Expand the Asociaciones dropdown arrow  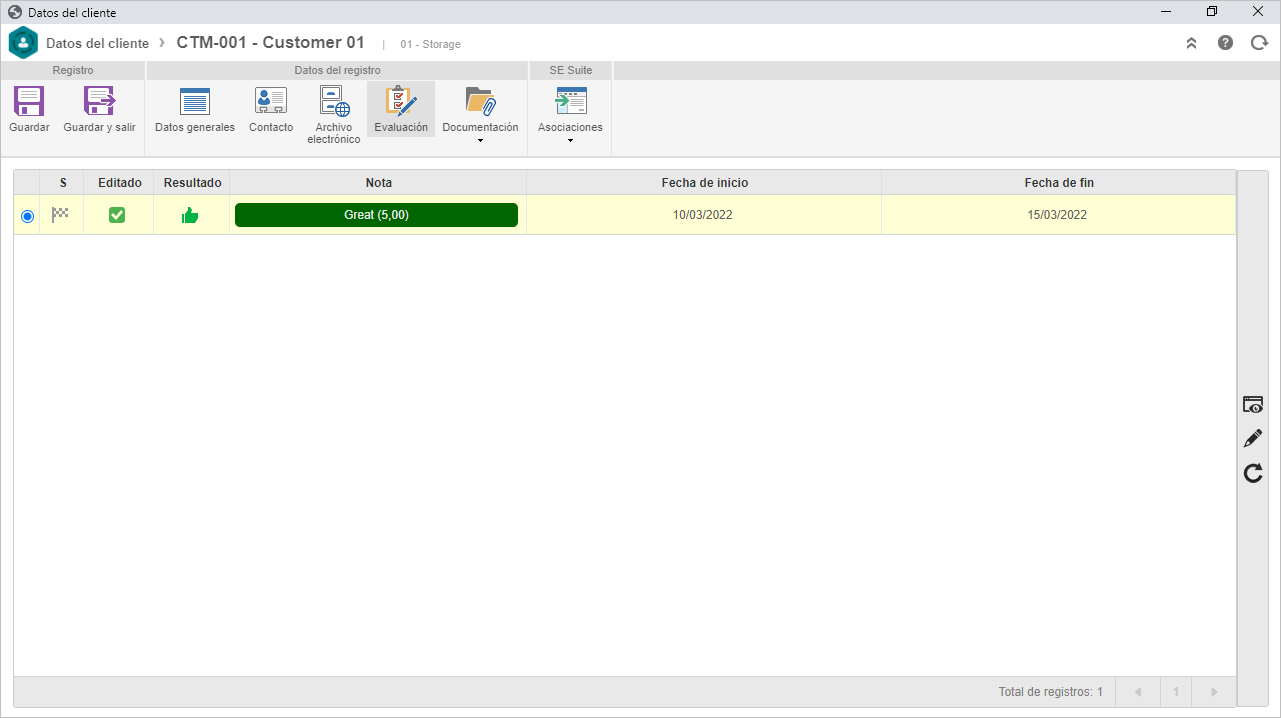pos(570,140)
